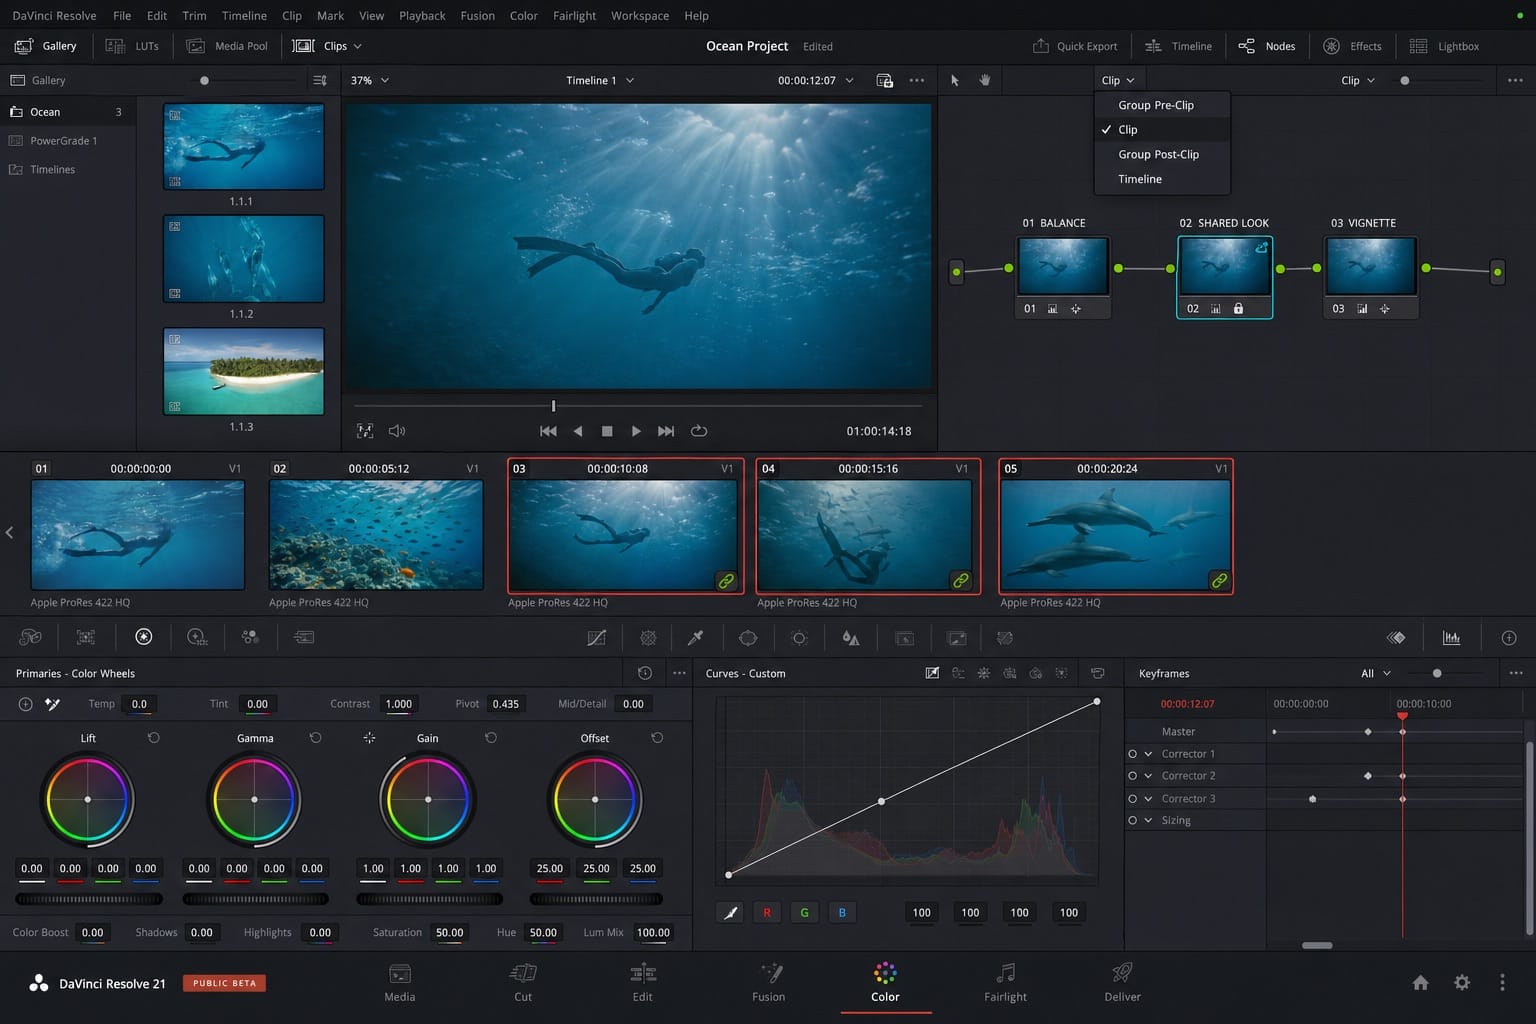Open the Power Window palette

pos(747,637)
